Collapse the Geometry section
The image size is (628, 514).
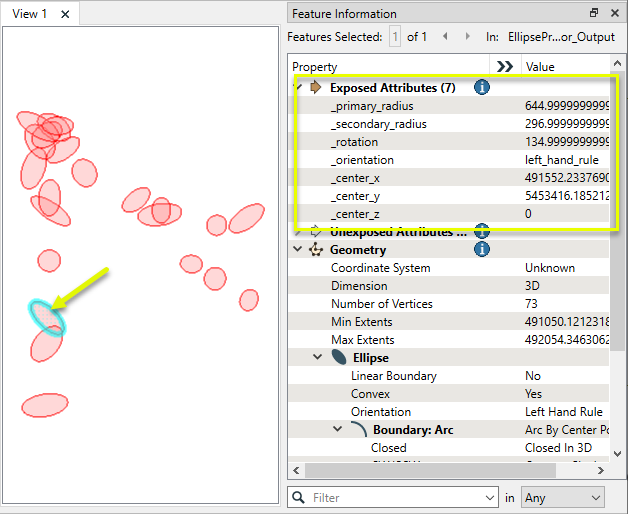click(x=298, y=249)
